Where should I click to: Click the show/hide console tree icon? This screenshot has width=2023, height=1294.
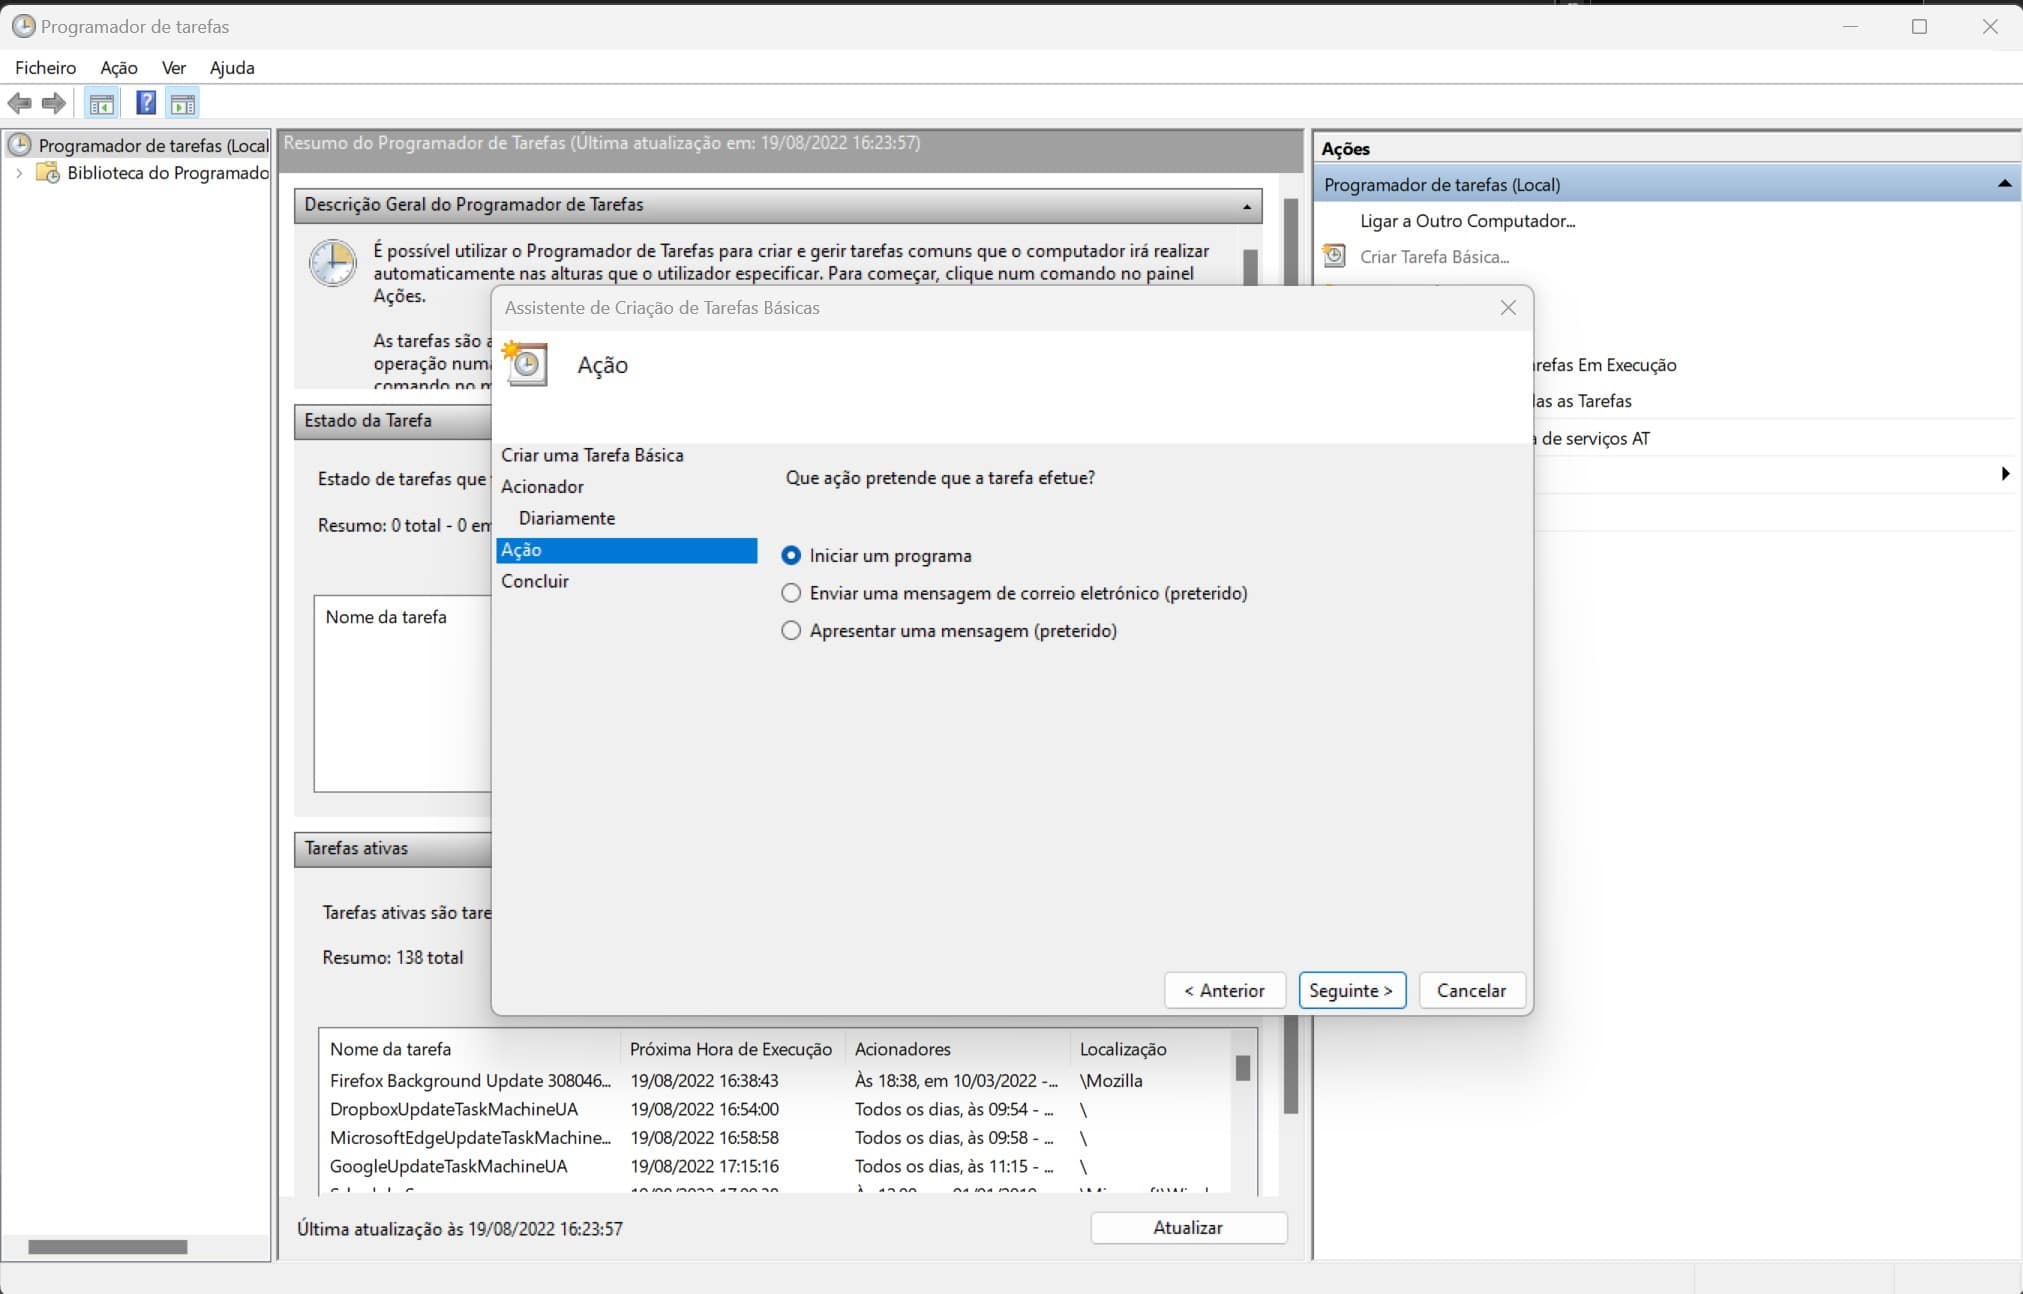(x=101, y=103)
